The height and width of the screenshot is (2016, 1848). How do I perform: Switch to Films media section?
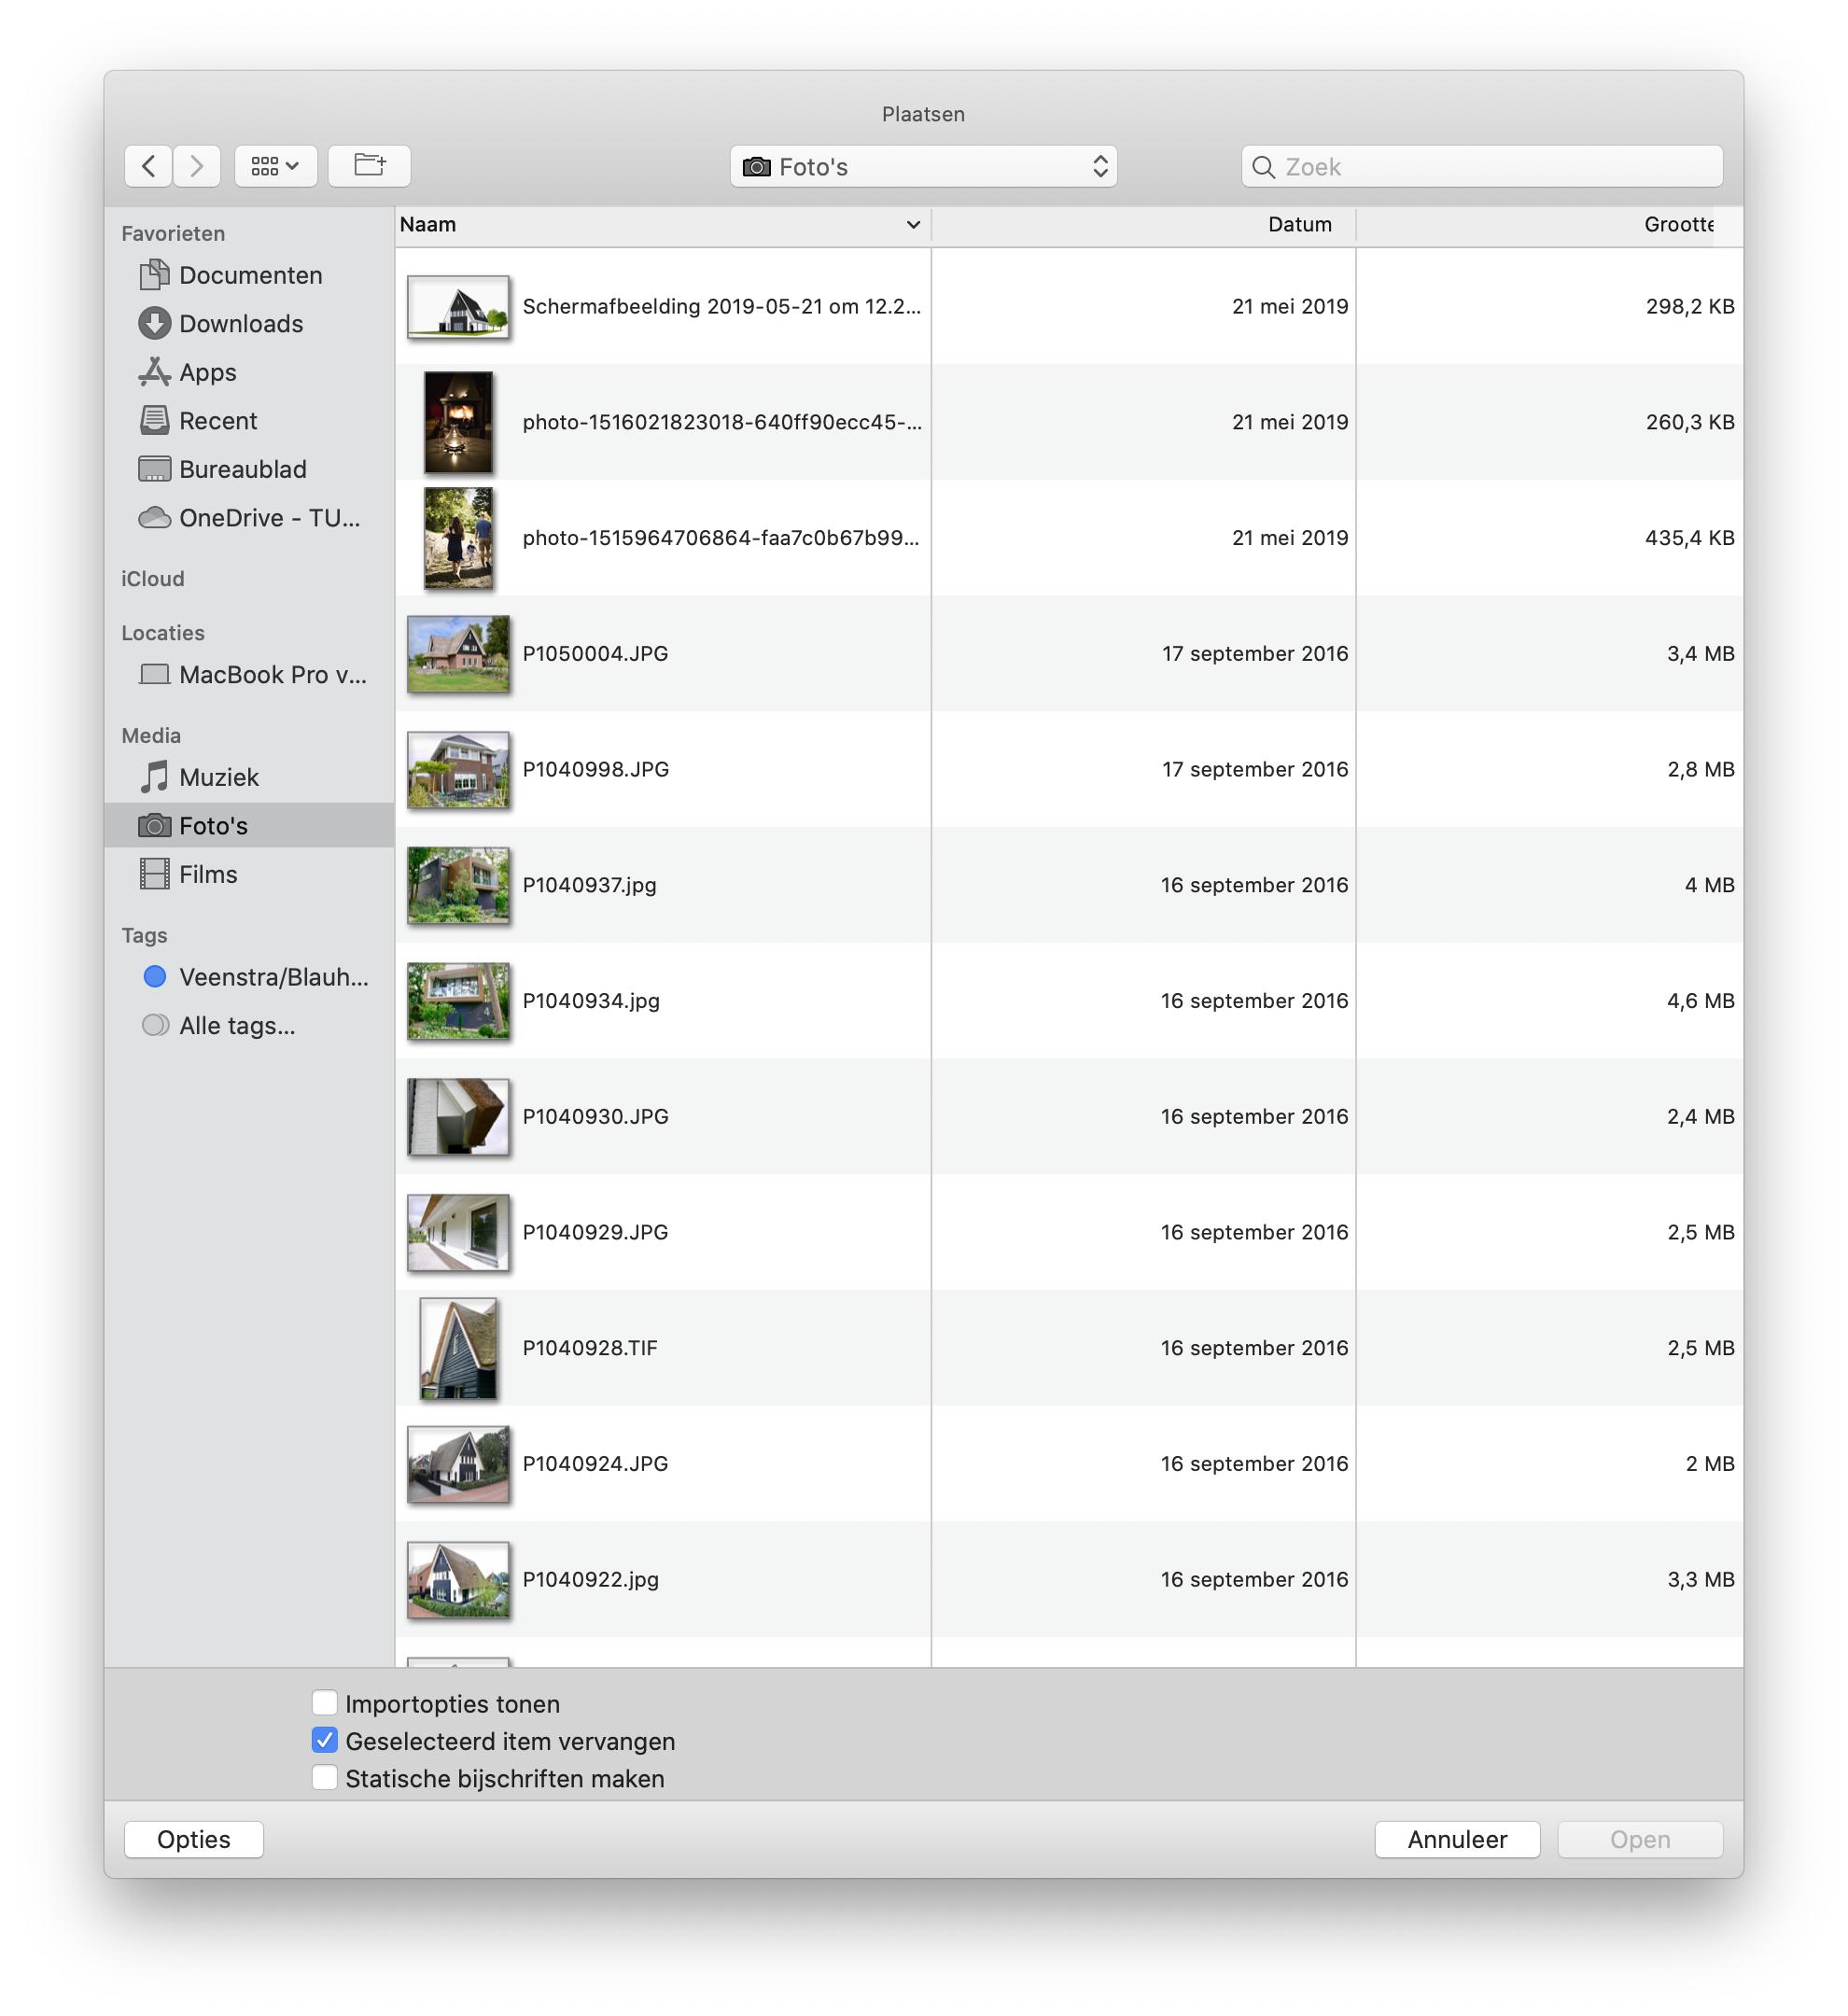point(208,874)
